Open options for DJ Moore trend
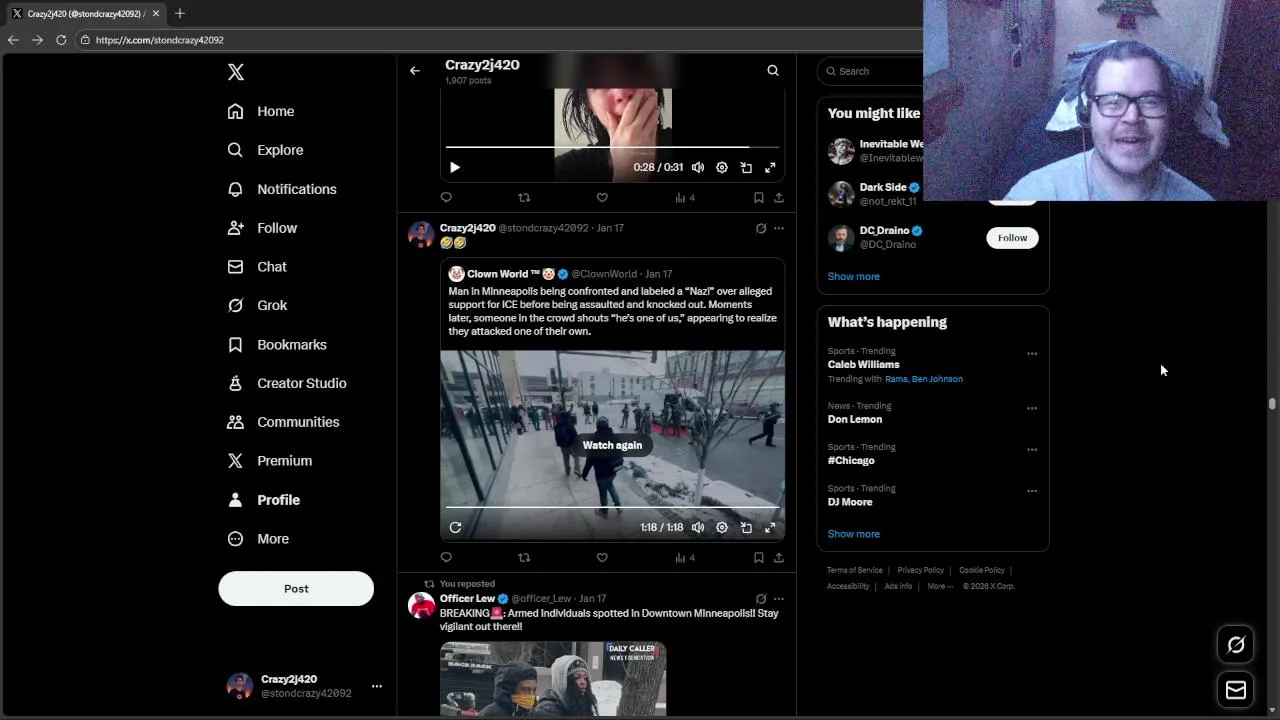The height and width of the screenshot is (720, 1280). [1032, 491]
